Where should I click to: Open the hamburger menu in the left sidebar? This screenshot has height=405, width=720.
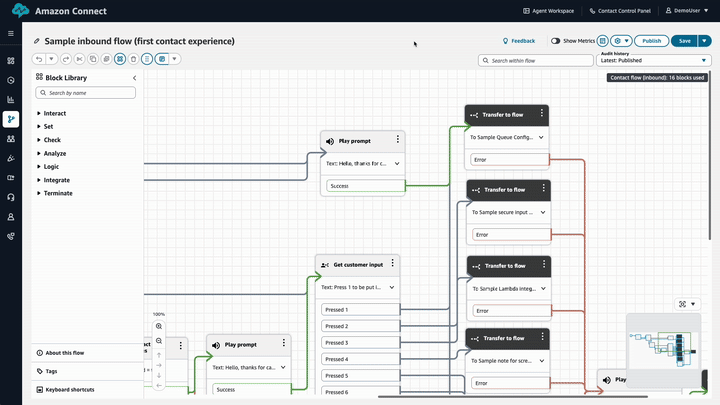pyautogui.click(x=11, y=33)
